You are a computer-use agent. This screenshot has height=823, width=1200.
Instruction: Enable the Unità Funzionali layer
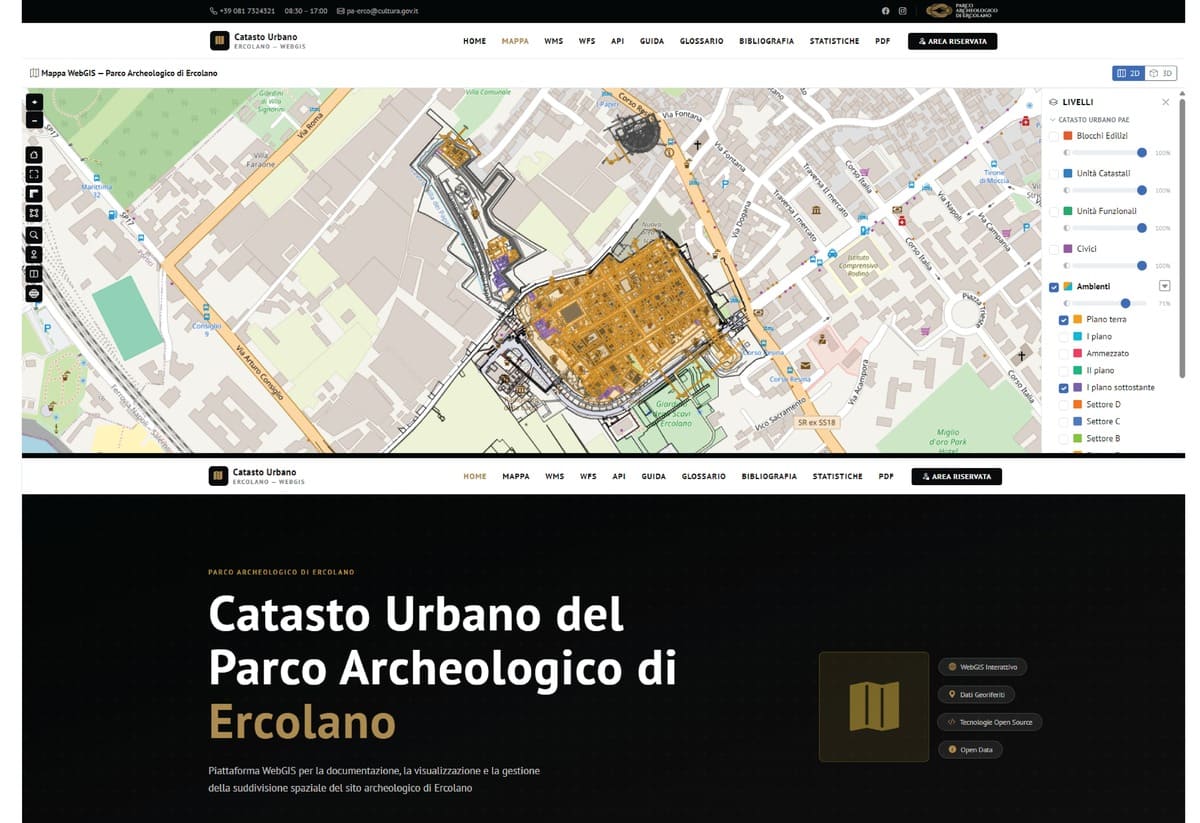[x=1053, y=211]
